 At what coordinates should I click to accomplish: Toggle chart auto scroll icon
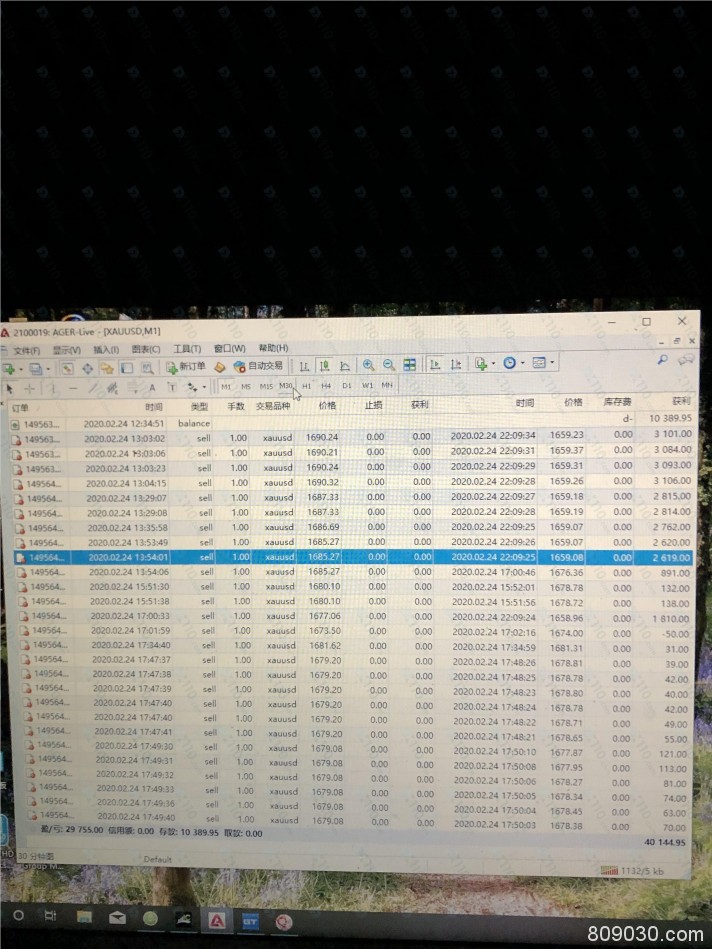435,364
